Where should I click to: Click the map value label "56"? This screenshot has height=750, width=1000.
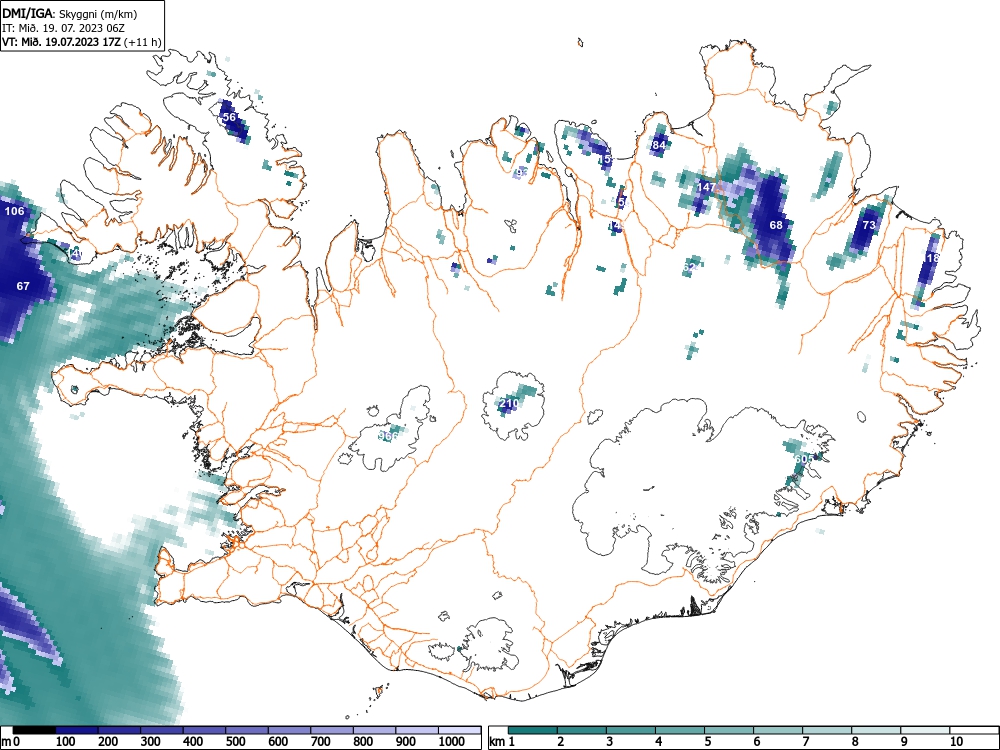pos(229,117)
